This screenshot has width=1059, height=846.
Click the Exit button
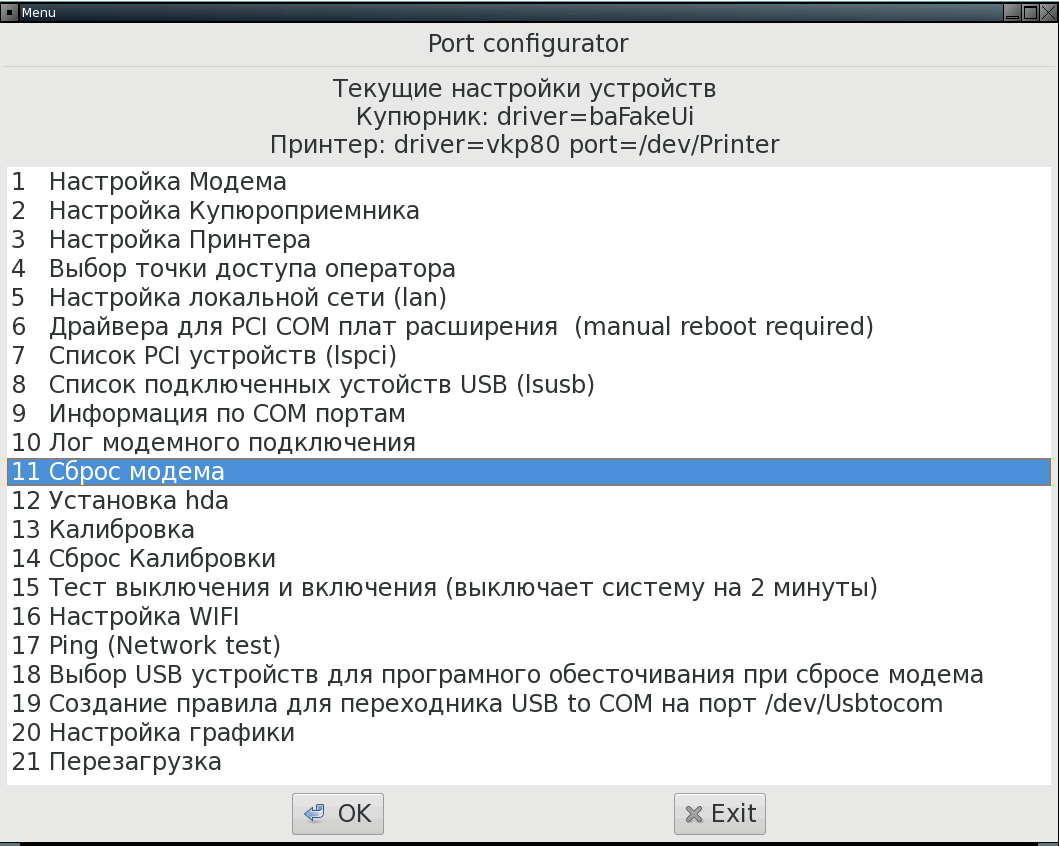720,814
